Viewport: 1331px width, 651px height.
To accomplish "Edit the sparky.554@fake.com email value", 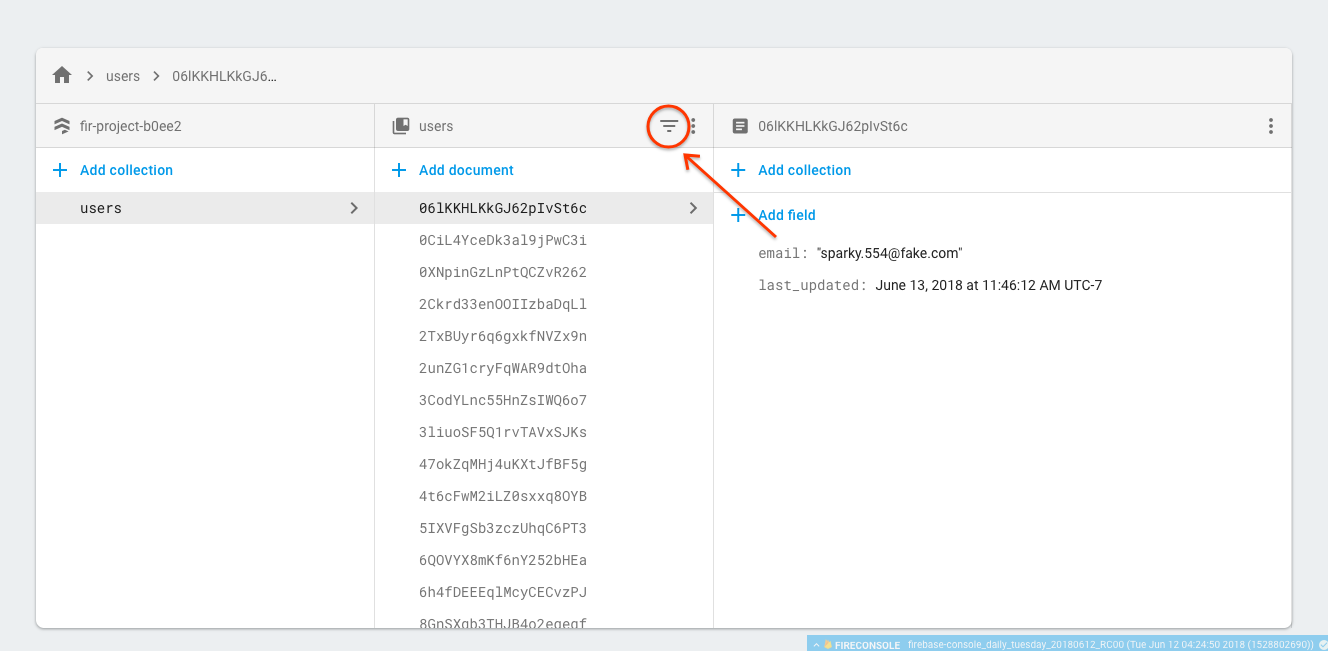I will pos(889,253).
